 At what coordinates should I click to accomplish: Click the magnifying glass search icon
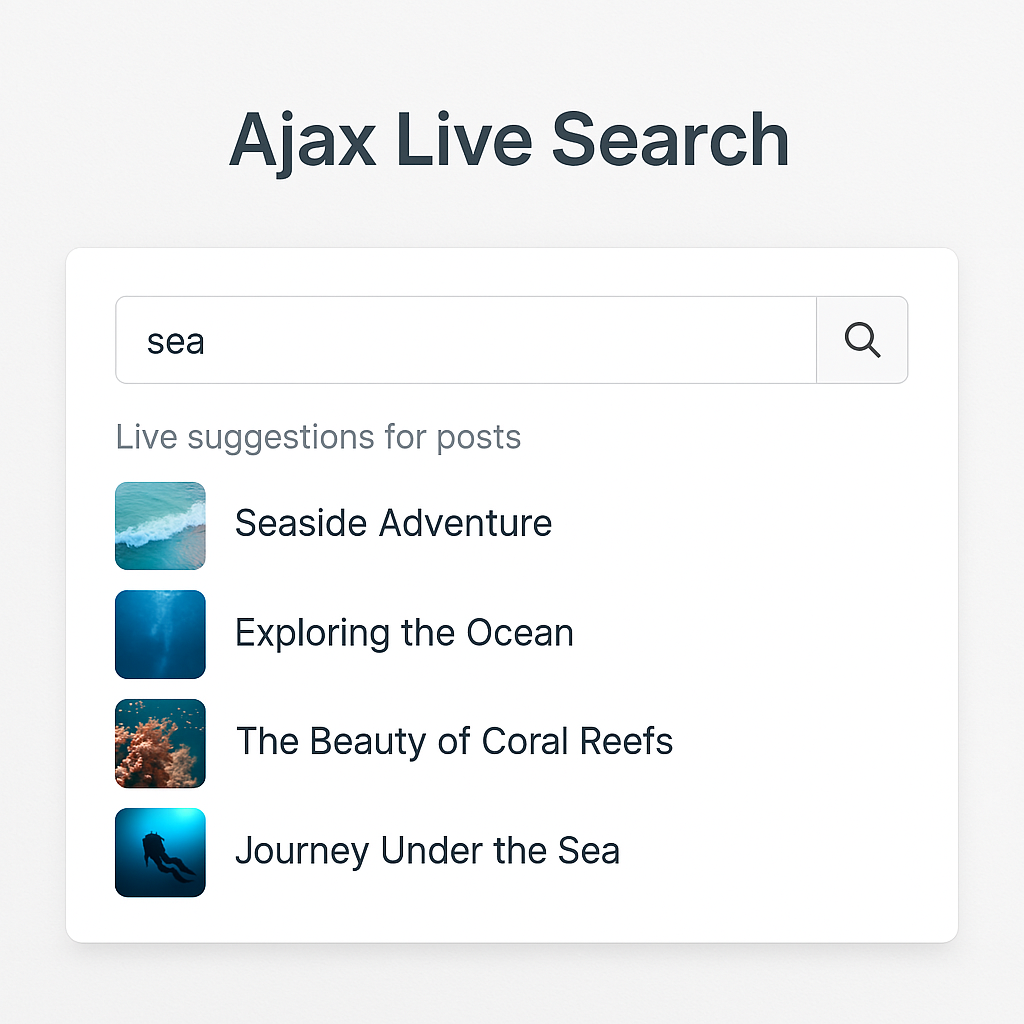coord(862,340)
